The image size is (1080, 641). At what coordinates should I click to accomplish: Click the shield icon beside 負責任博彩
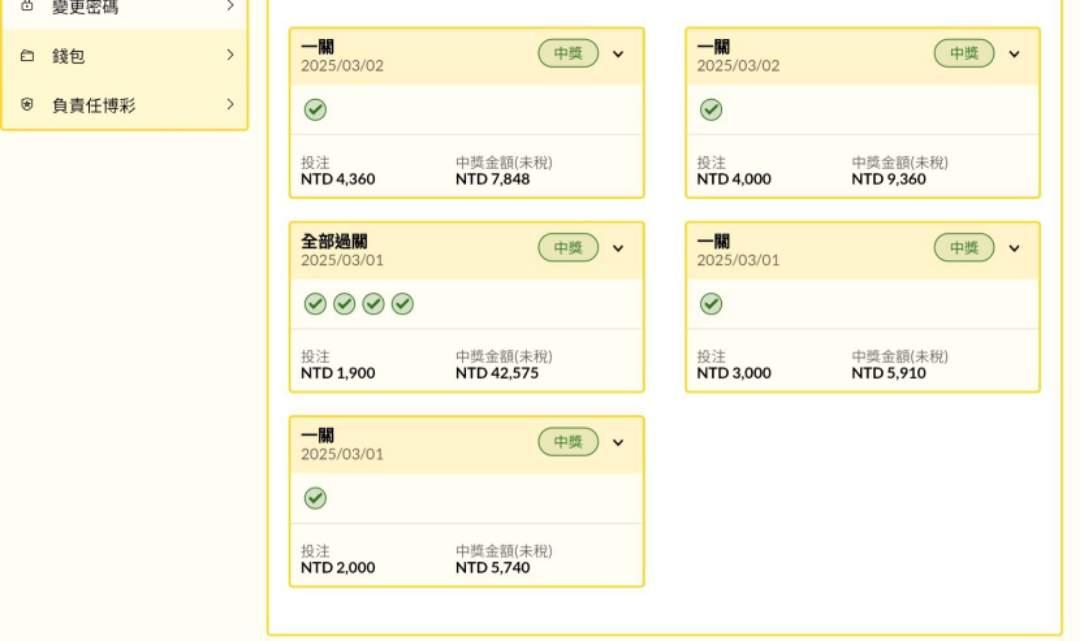[x=27, y=104]
